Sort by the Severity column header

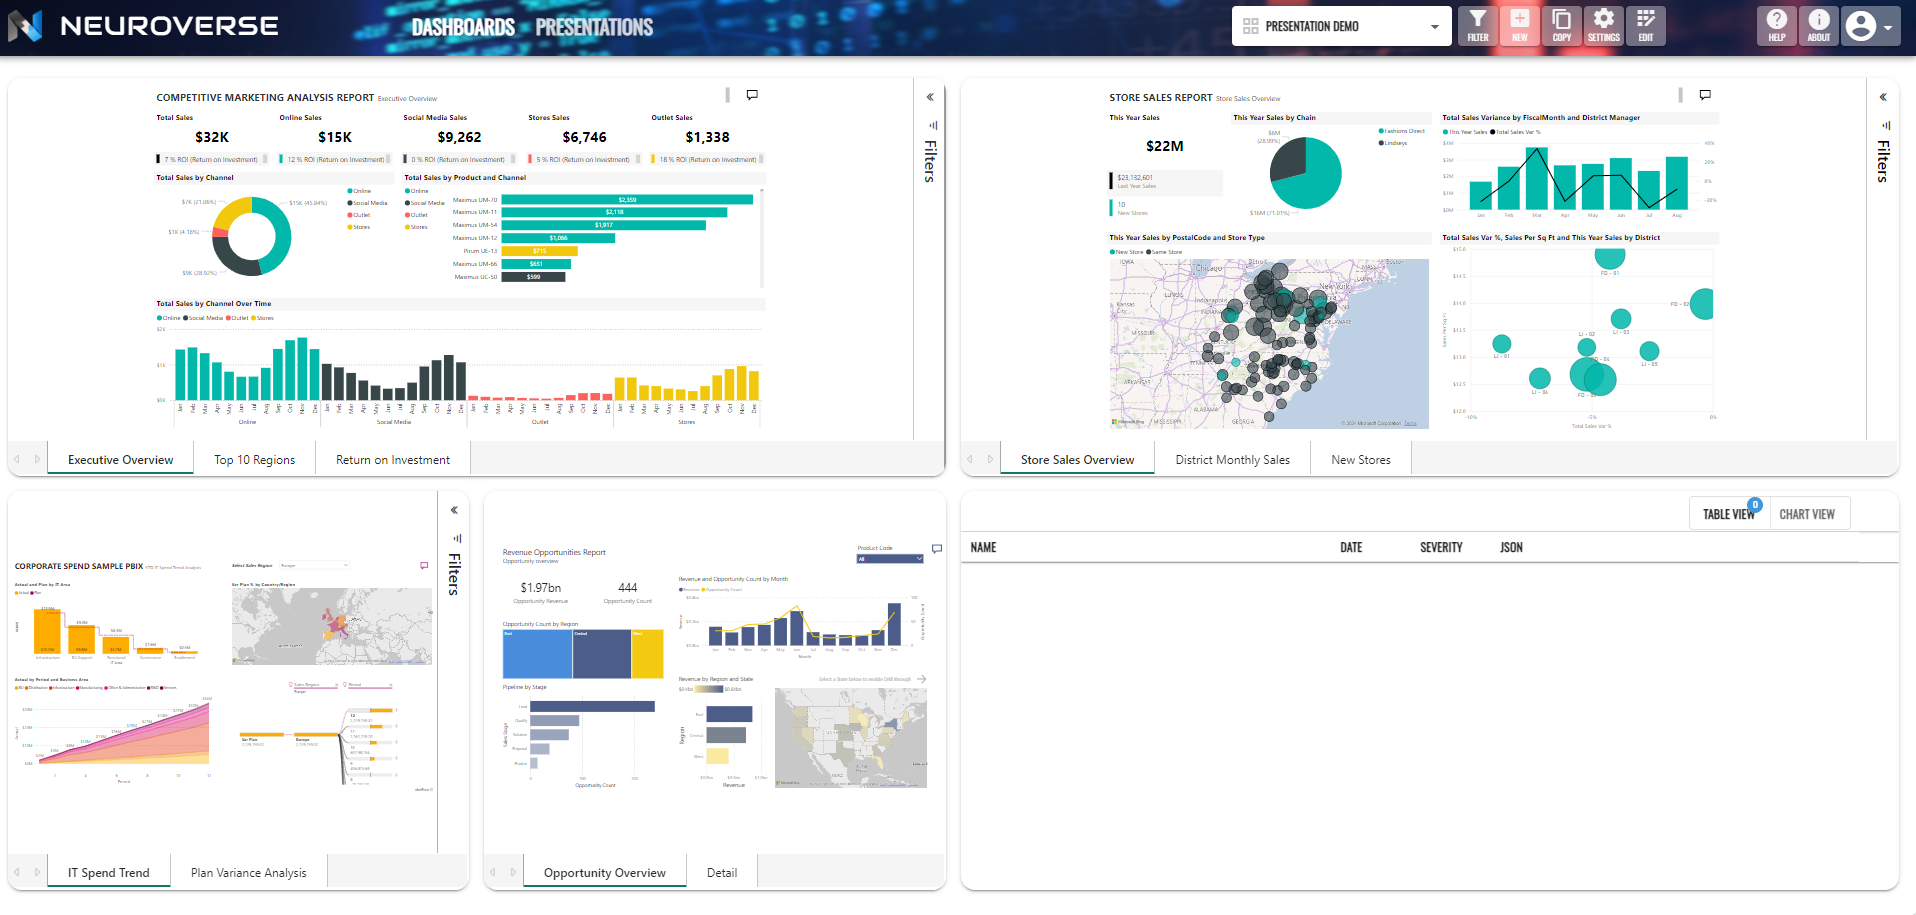(x=1440, y=548)
